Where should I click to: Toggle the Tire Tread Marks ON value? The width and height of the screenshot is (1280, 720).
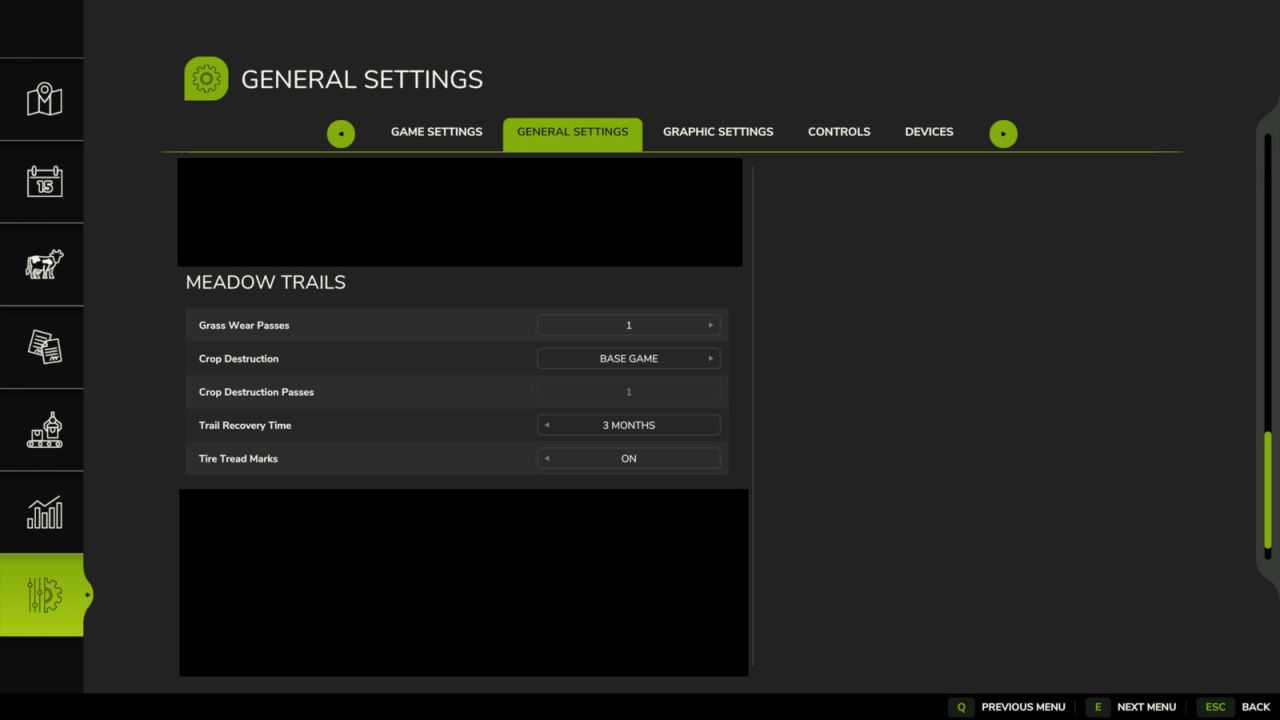pos(628,458)
